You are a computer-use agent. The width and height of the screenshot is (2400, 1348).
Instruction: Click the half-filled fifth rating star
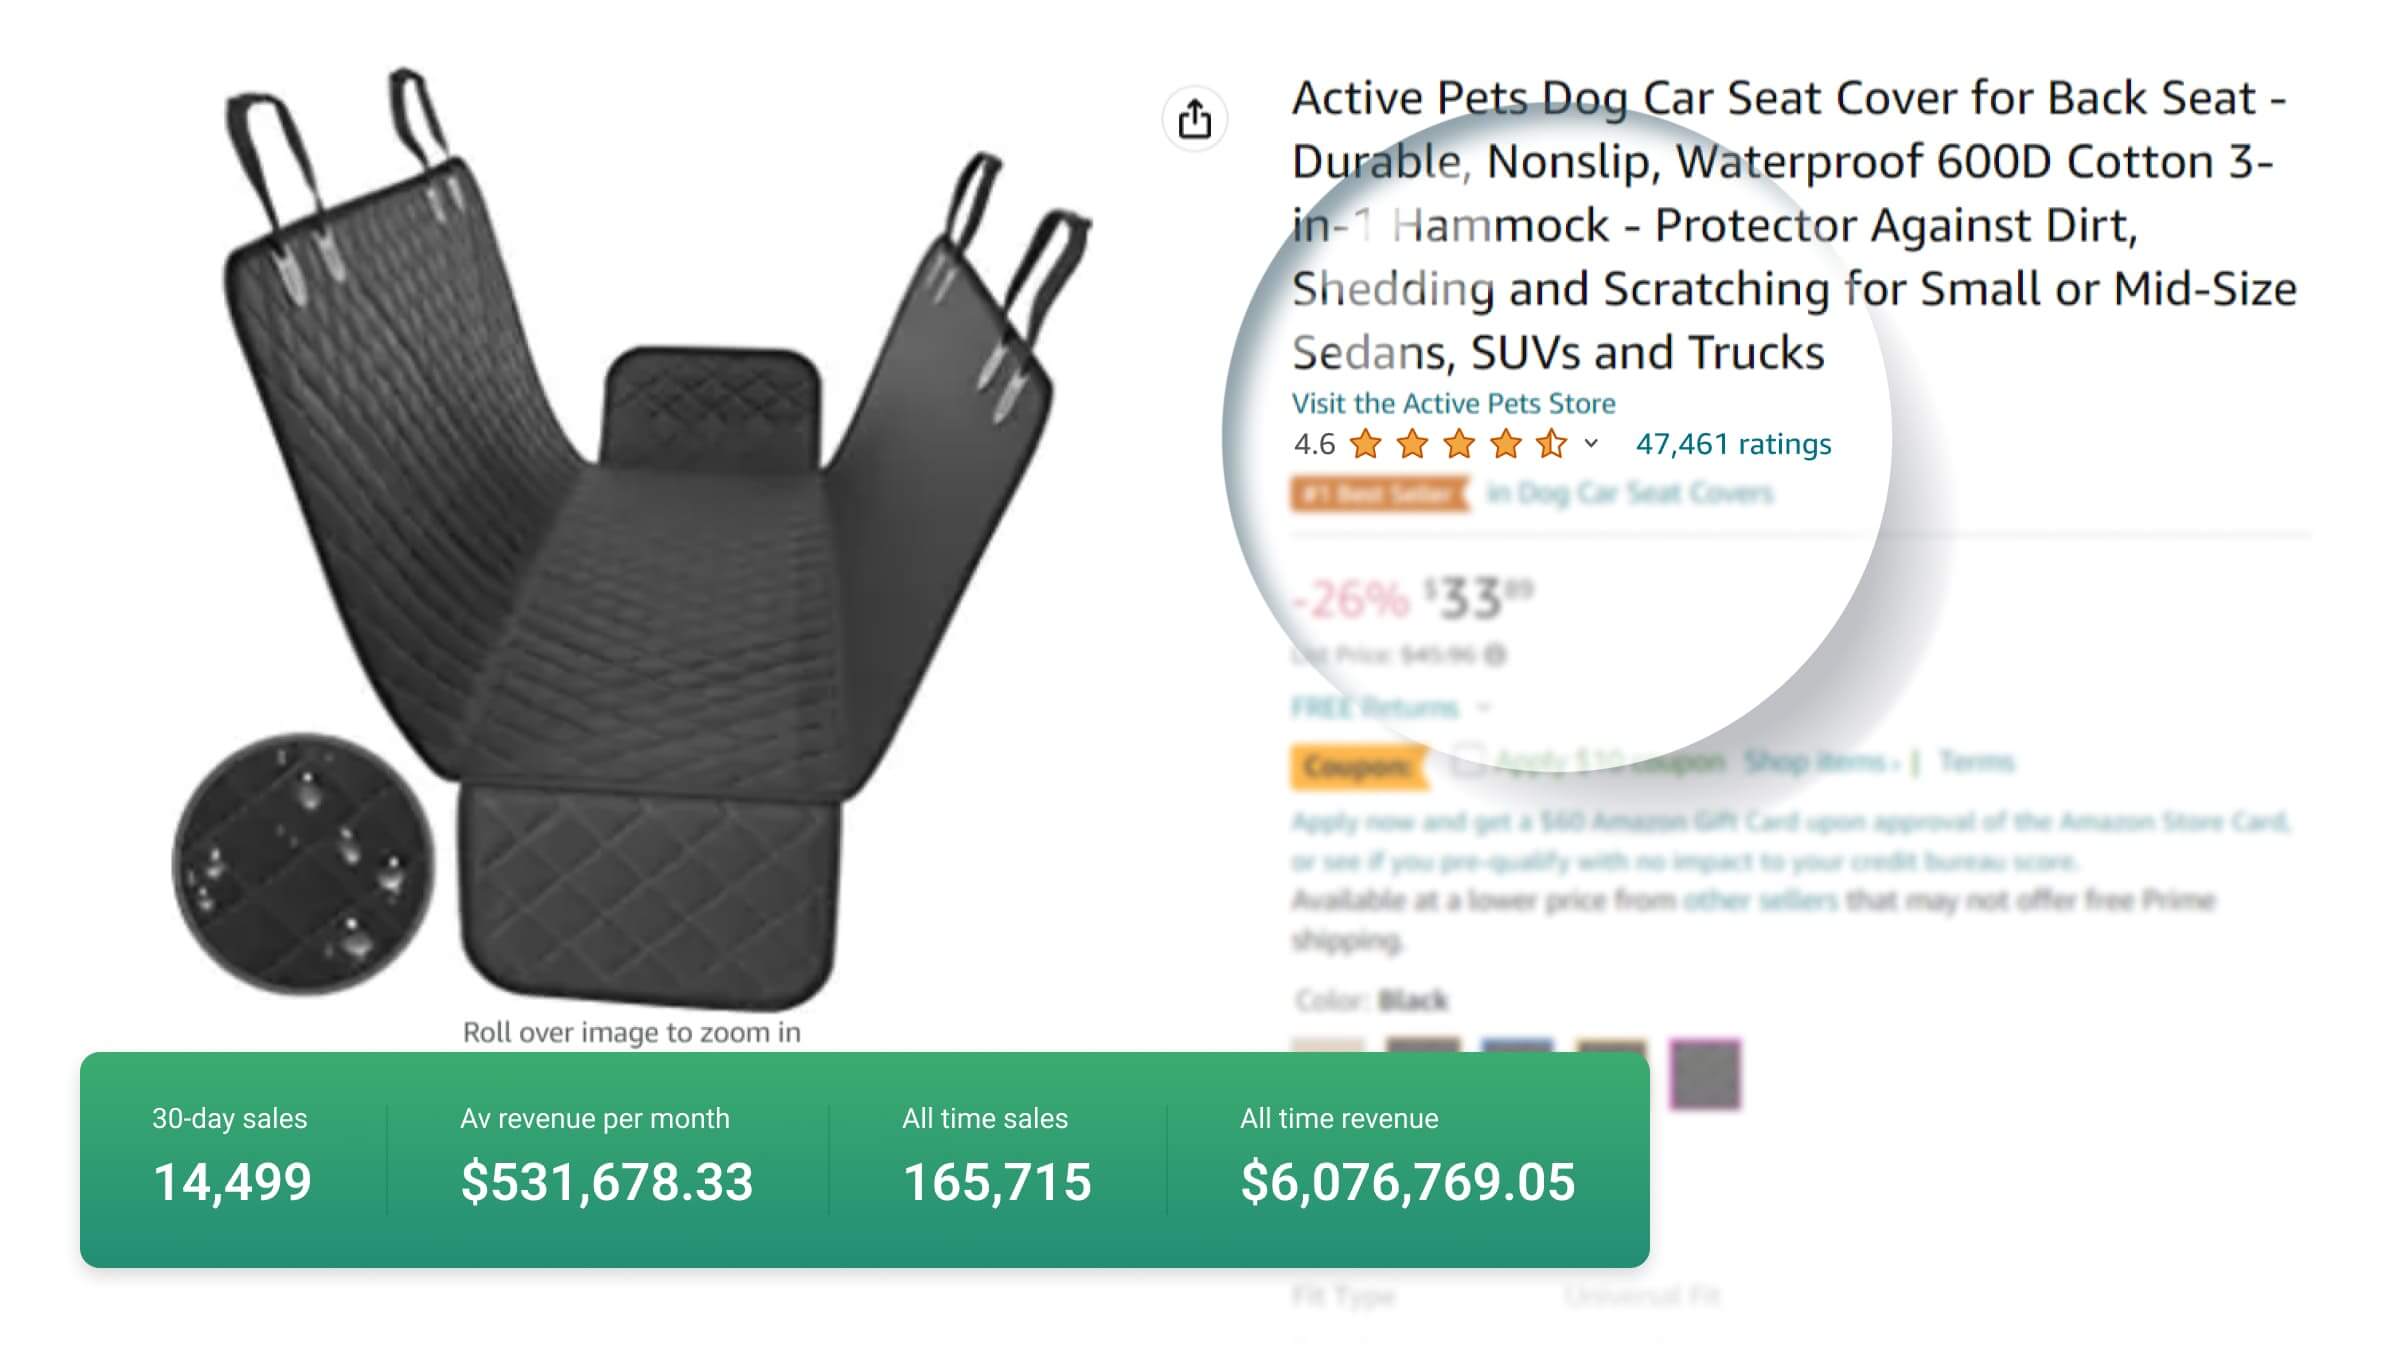[1551, 443]
